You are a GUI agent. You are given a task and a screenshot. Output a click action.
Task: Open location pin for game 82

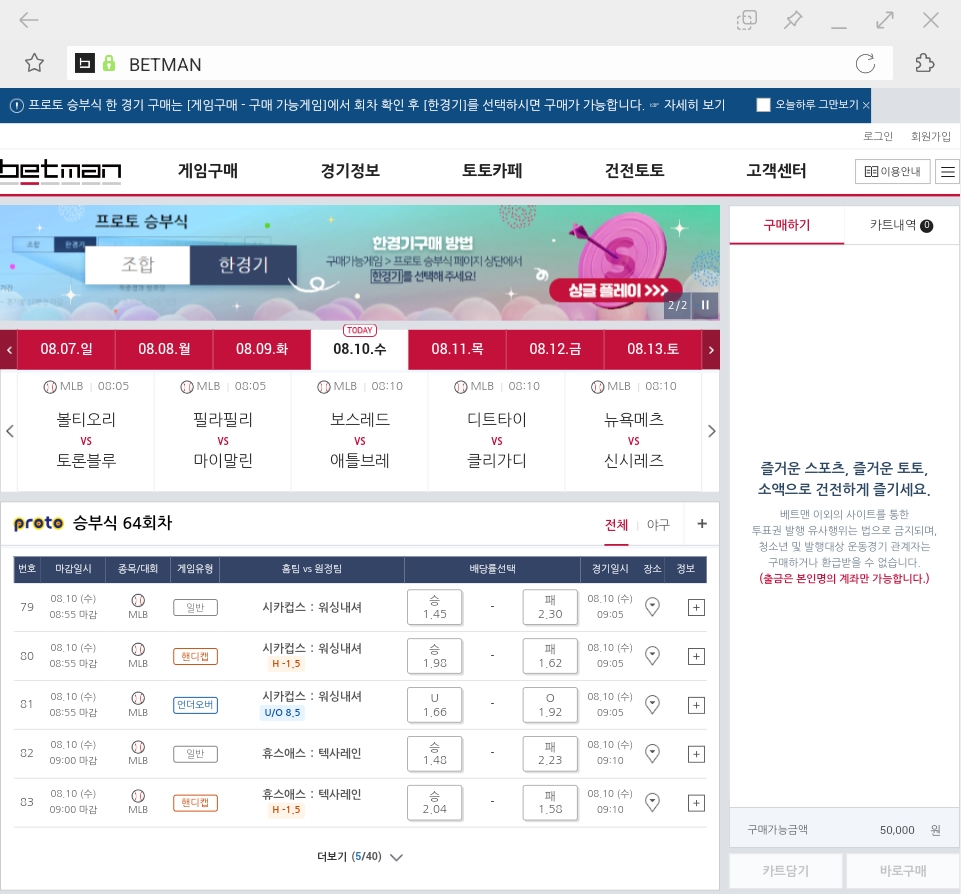point(652,753)
